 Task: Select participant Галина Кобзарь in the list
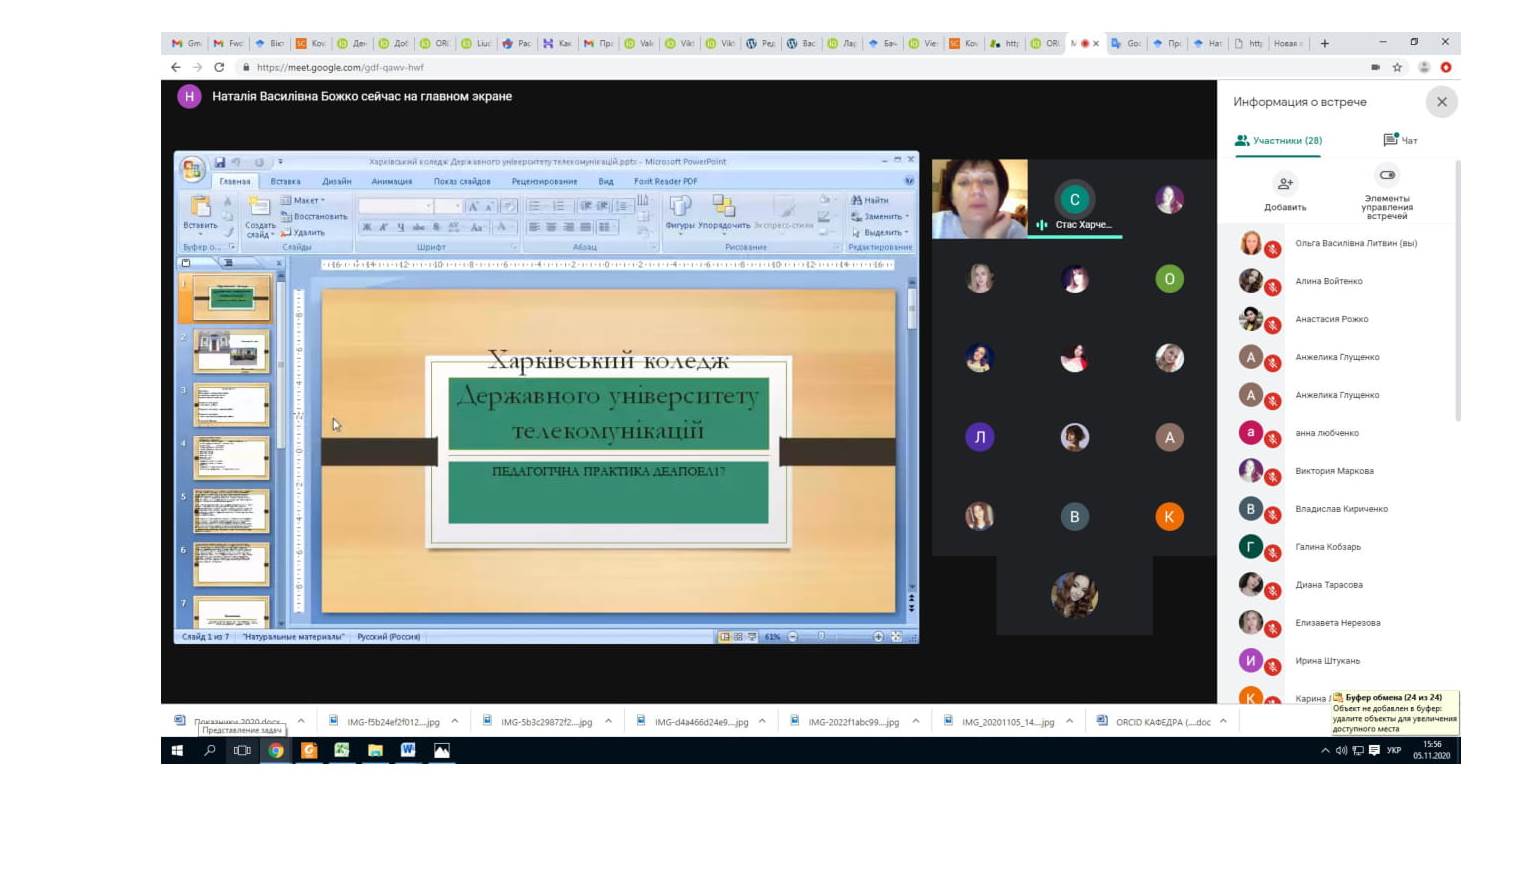click(x=1328, y=547)
